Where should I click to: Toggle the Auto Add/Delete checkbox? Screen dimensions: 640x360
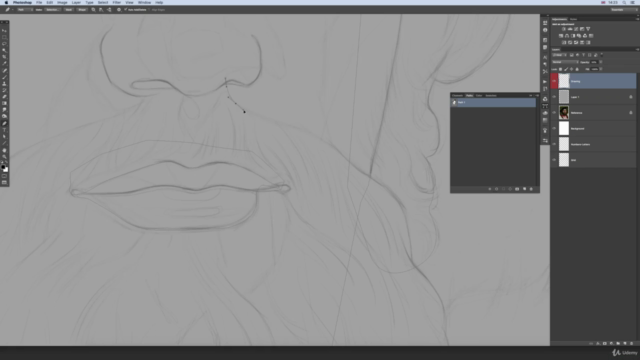(x=126, y=9)
